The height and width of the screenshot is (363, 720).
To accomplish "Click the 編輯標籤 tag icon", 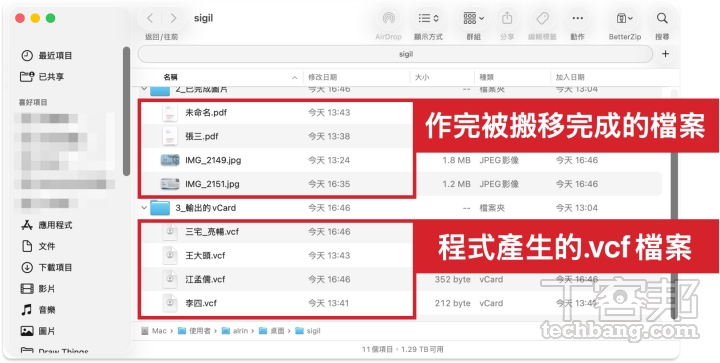I will [x=542, y=19].
